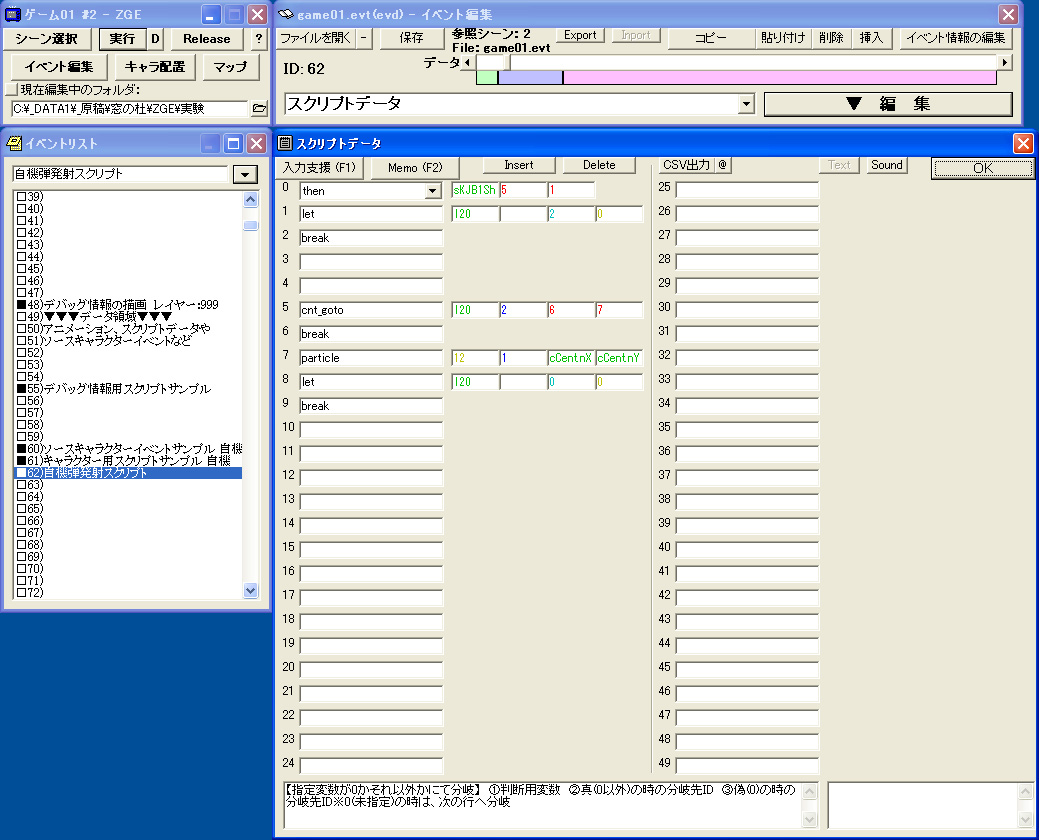Open マップ panel
The height and width of the screenshot is (840, 1039).
[x=231, y=67]
